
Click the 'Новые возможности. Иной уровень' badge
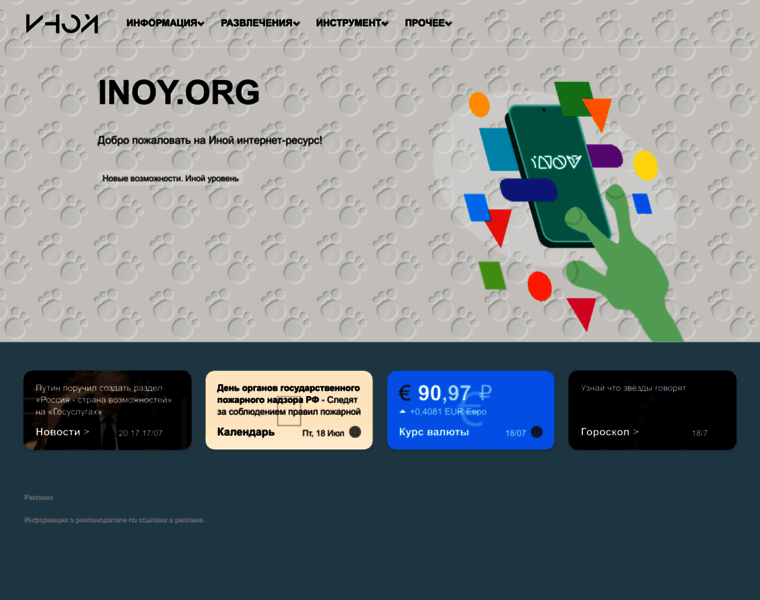coord(171,178)
